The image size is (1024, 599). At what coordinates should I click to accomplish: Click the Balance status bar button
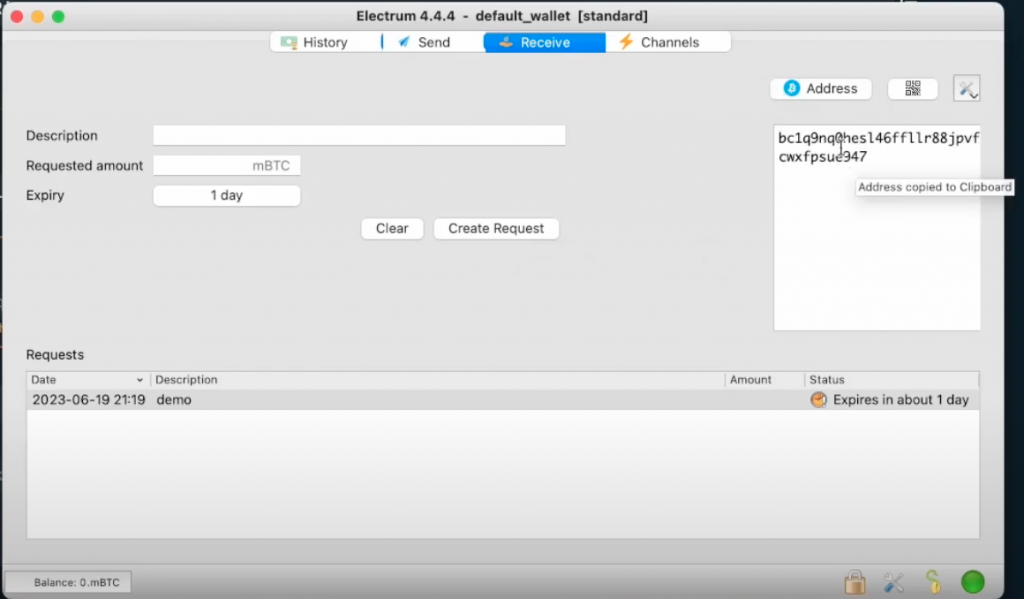(68, 582)
